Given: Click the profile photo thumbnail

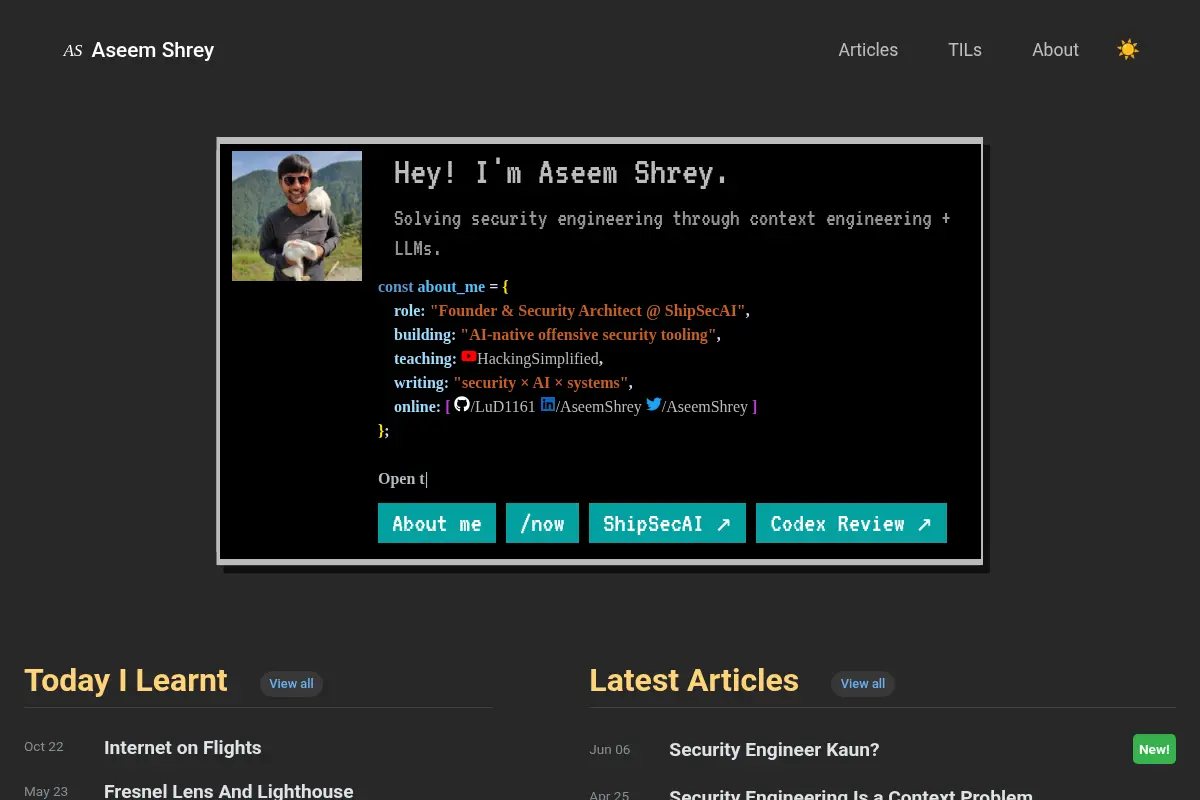Looking at the screenshot, I should click(x=297, y=216).
